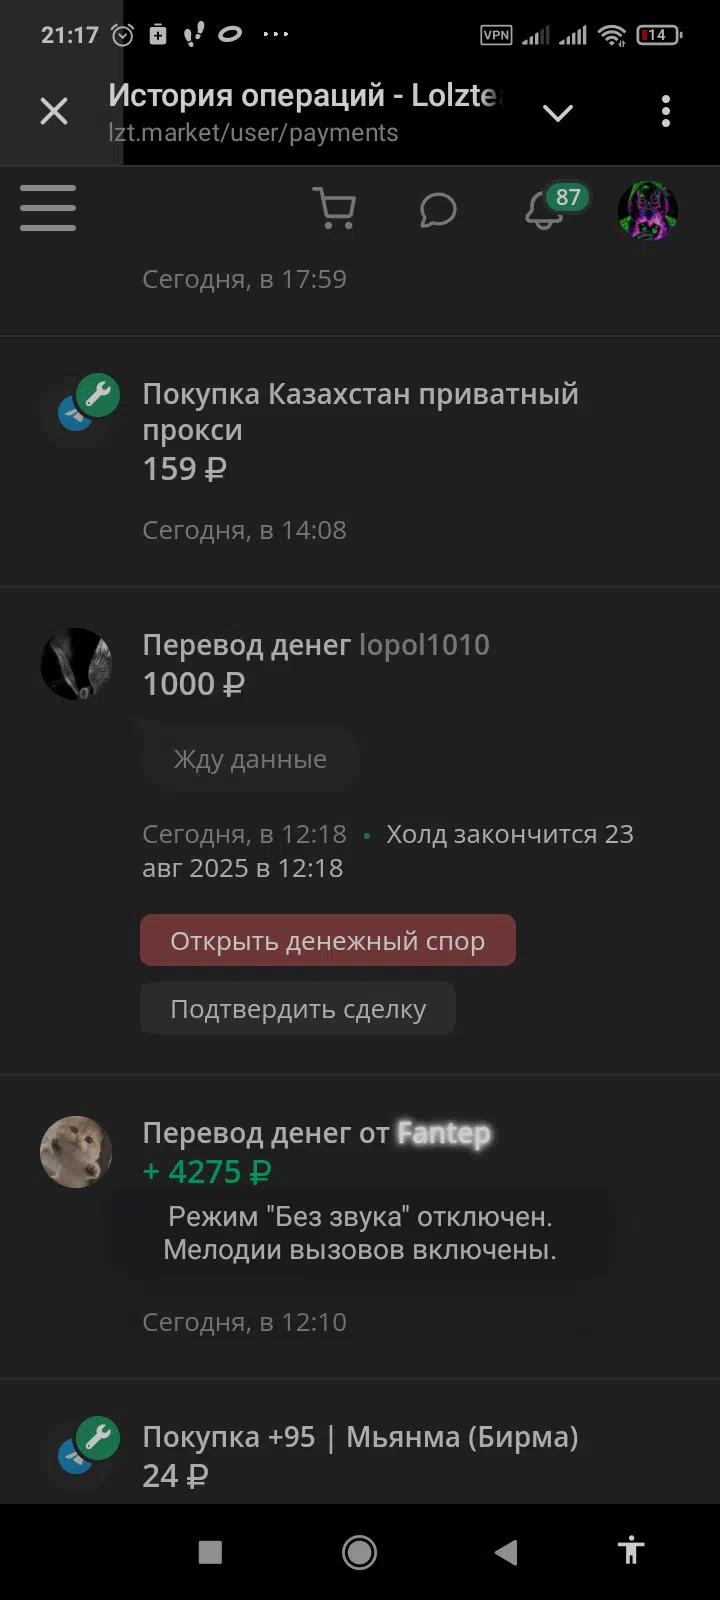Open the three-dot browser options menu

pos(666,111)
